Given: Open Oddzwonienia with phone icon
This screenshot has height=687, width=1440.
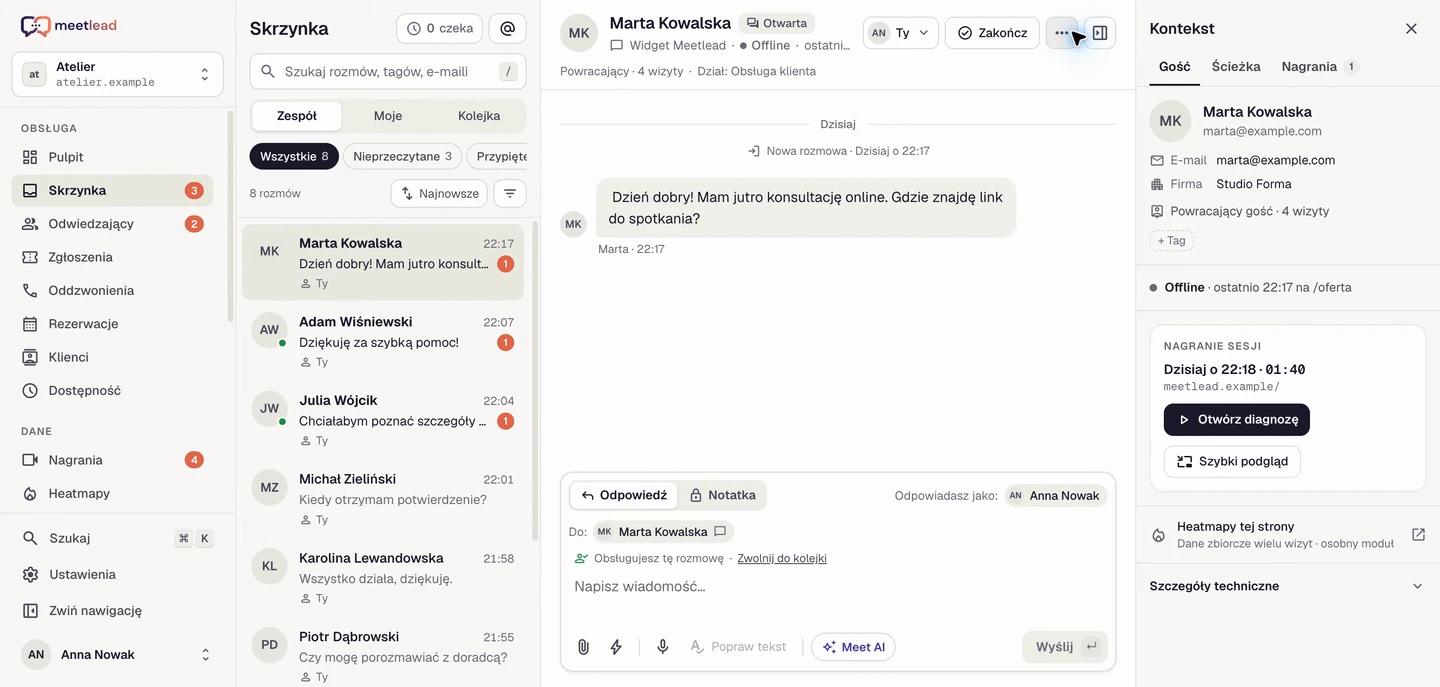Looking at the screenshot, I should pos(112,290).
